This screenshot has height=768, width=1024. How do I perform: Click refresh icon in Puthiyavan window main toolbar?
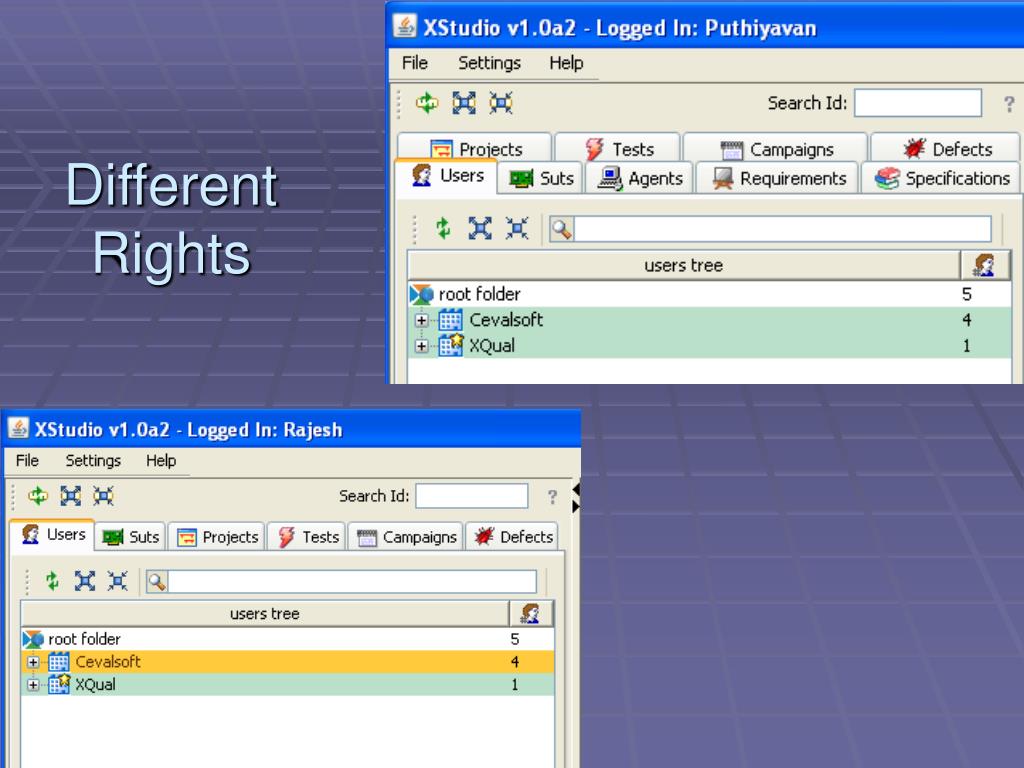427,103
